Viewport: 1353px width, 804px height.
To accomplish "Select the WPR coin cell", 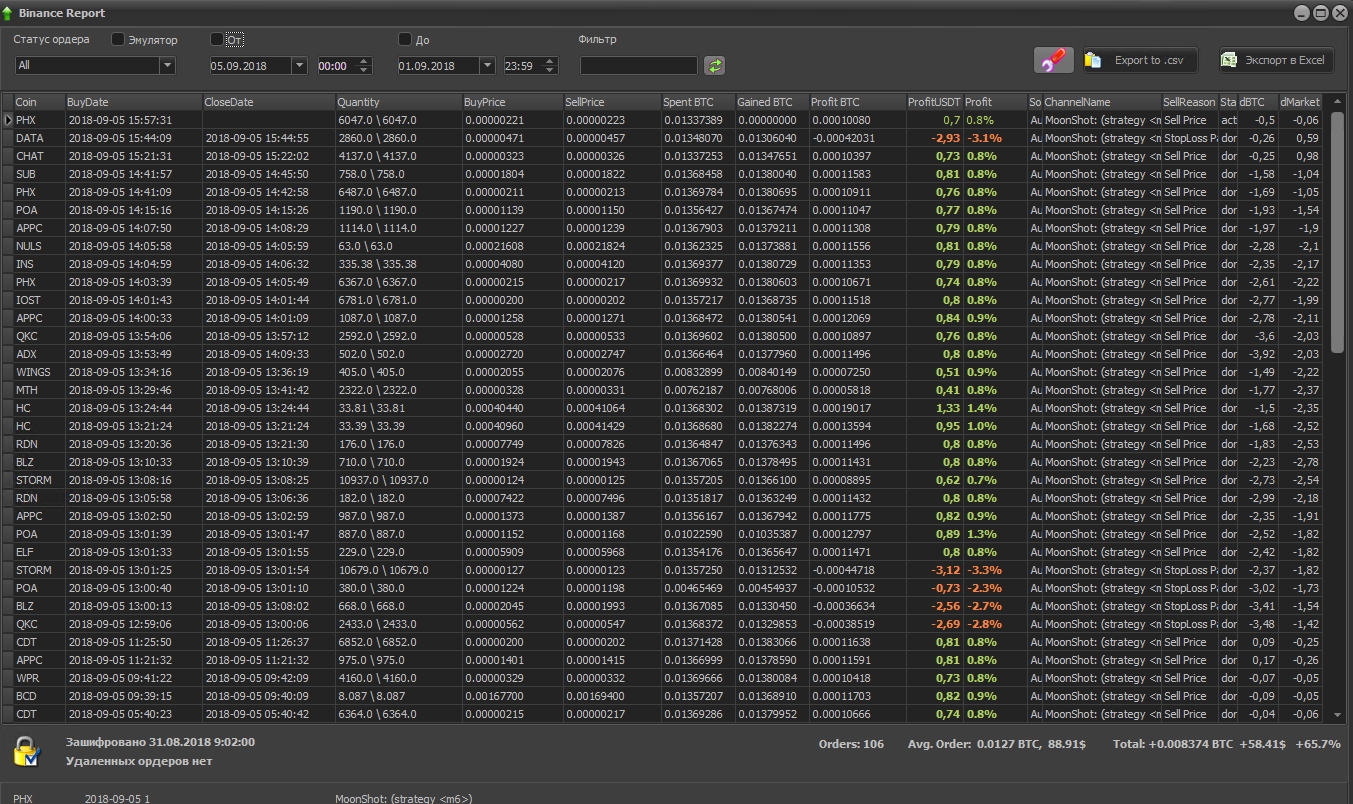I will 39,678.
